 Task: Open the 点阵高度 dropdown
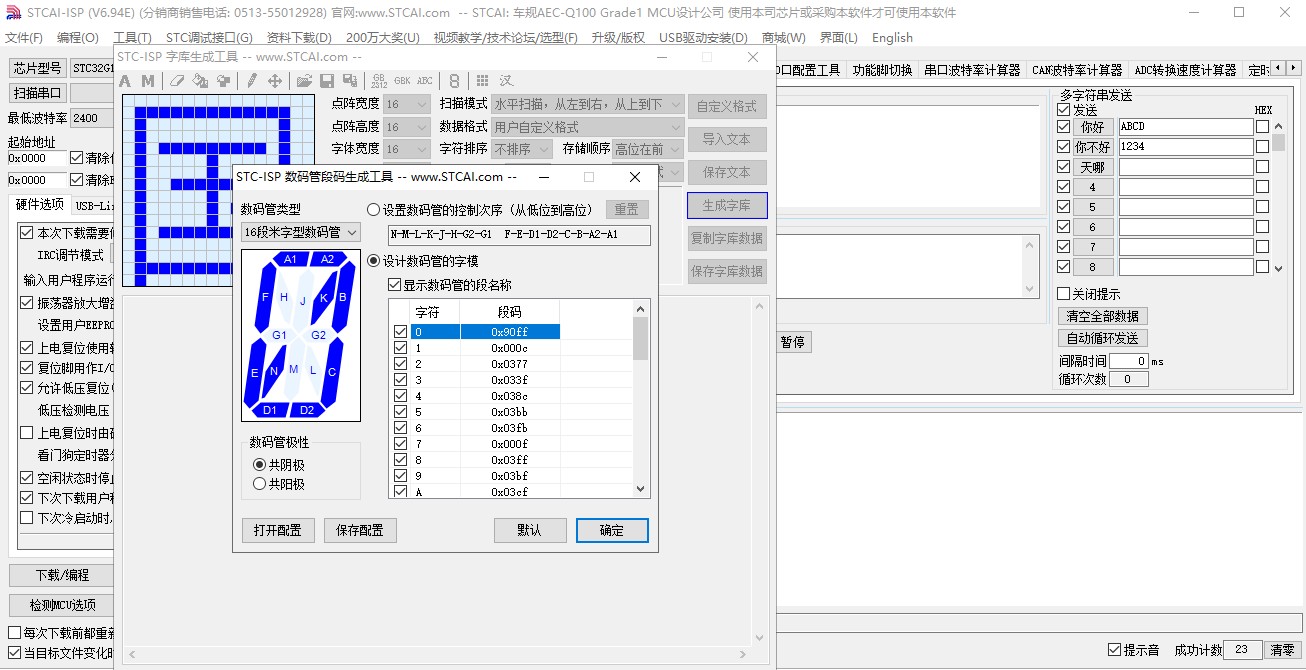[407, 127]
